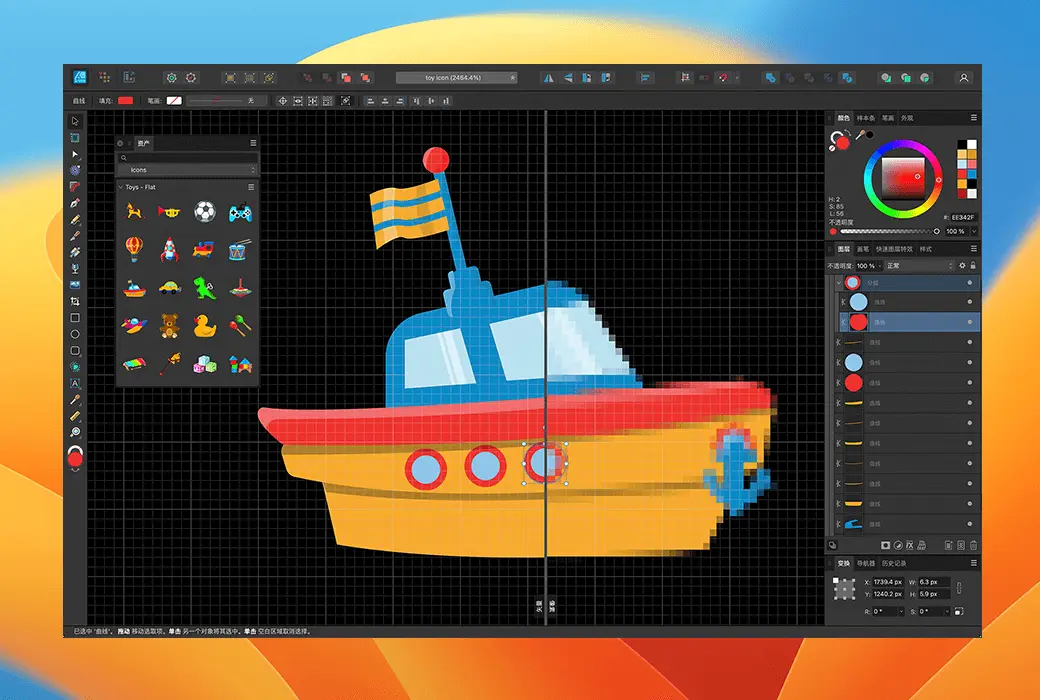Screen dimensions: 1040x700
Task: Open the Colour panel options menu
Action: tap(974, 117)
